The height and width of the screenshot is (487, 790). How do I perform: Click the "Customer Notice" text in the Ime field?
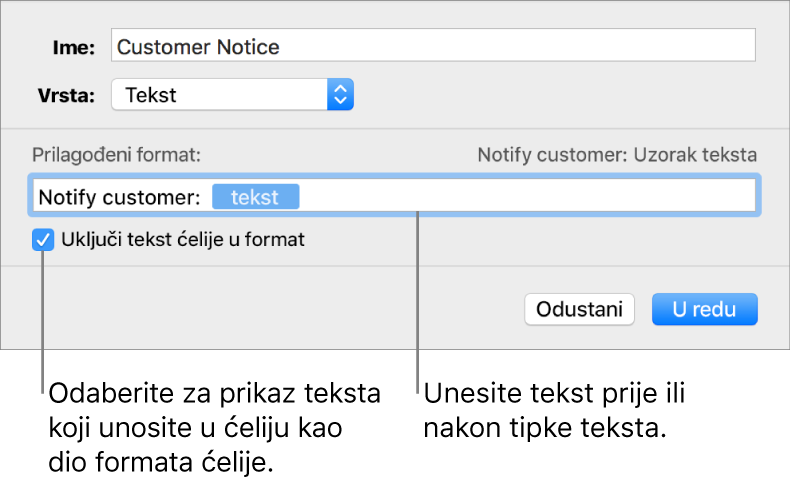click(199, 46)
